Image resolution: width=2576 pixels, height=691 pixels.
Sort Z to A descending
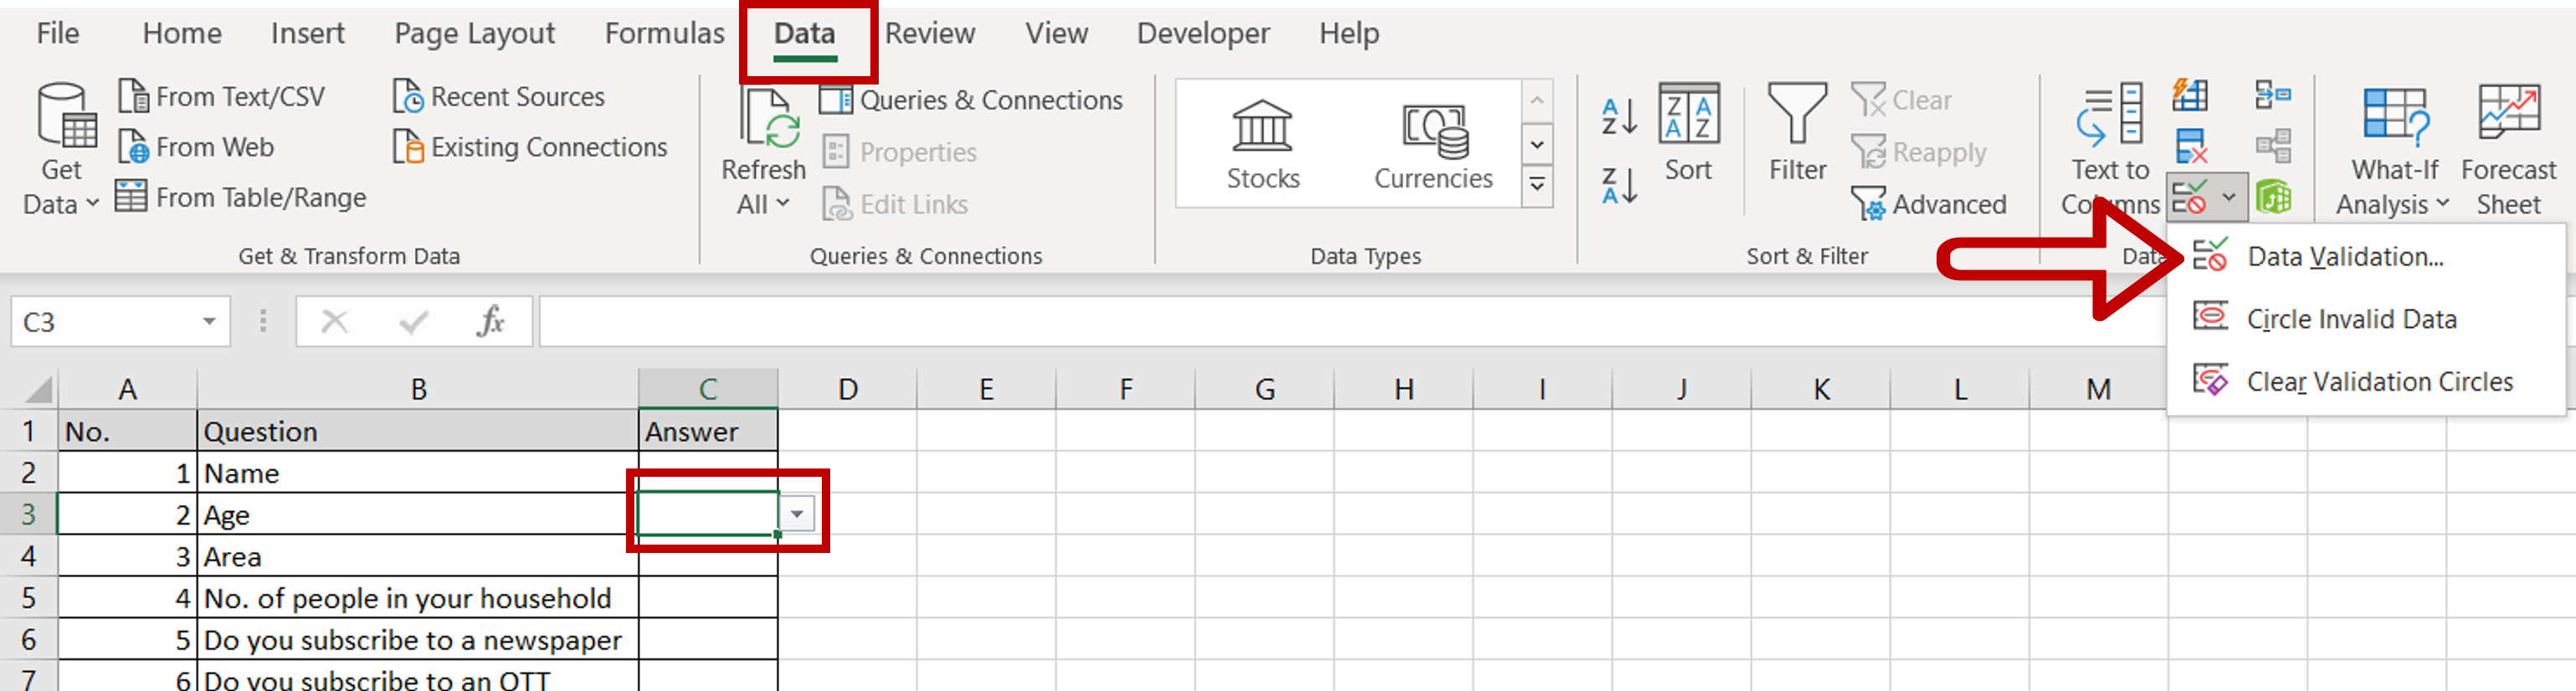click(x=1619, y=186)
